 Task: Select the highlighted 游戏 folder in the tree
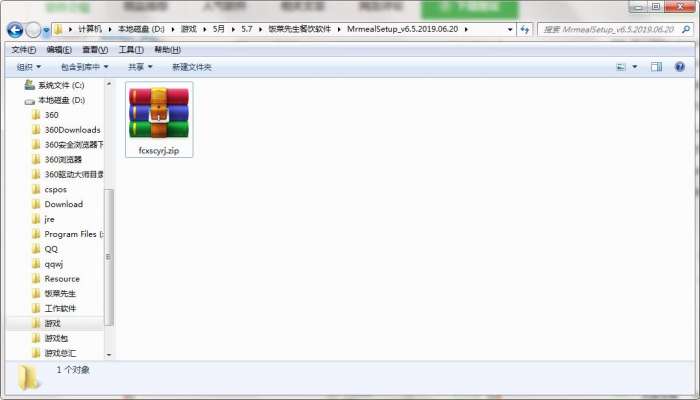coord(52,323)
